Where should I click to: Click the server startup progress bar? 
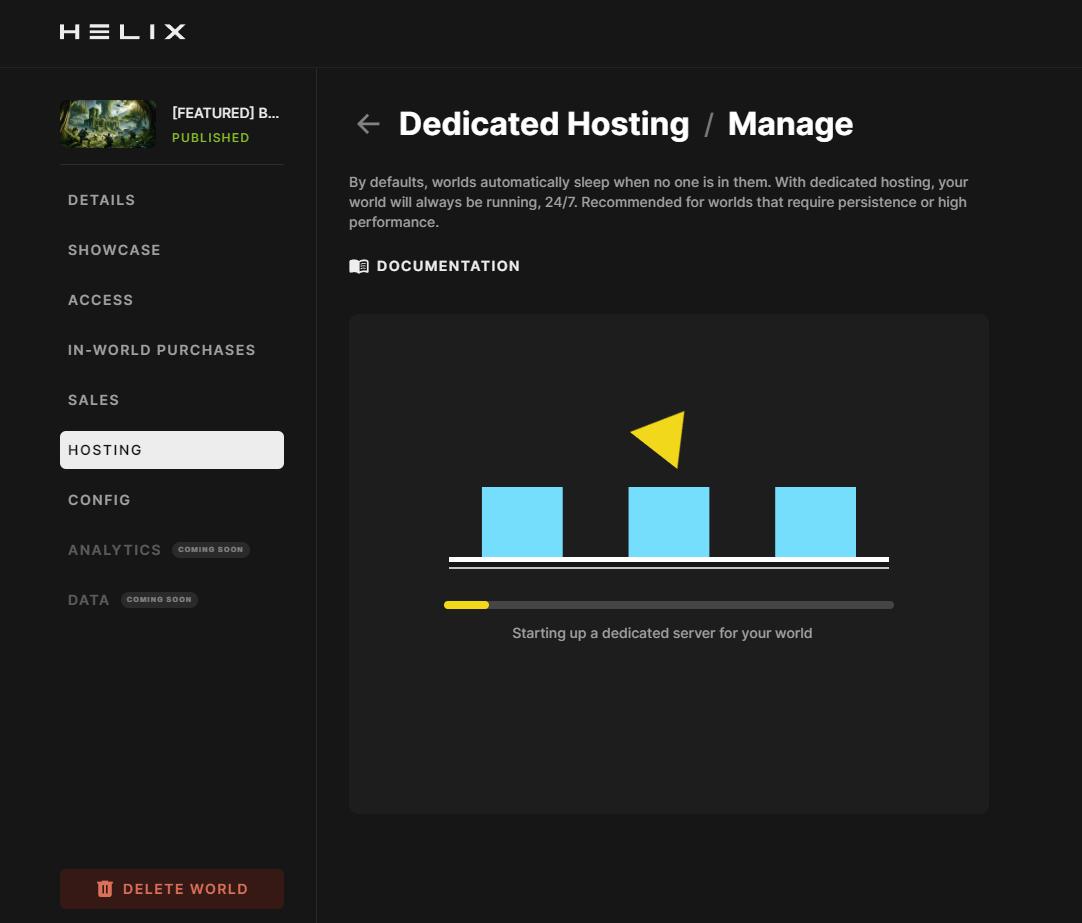[668, 605]
